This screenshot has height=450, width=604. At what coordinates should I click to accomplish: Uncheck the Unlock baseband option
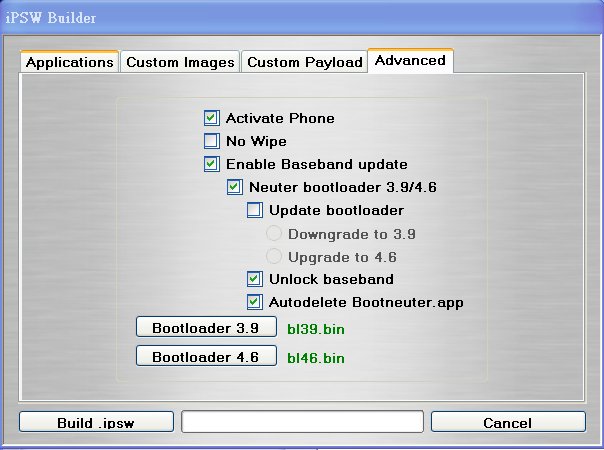[x=254, y=279]
